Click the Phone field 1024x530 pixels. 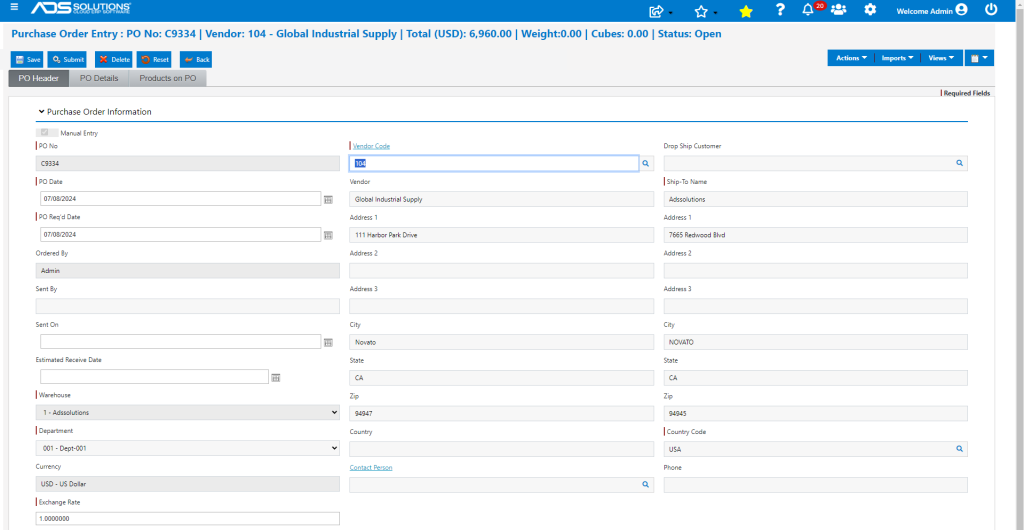click(x=816, y=484)
